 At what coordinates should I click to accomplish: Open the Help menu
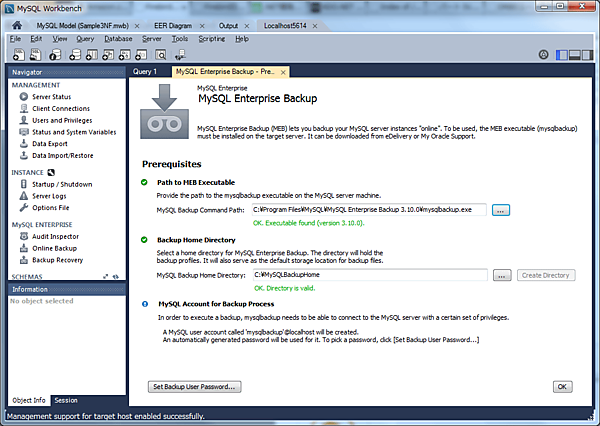point(242,39)
